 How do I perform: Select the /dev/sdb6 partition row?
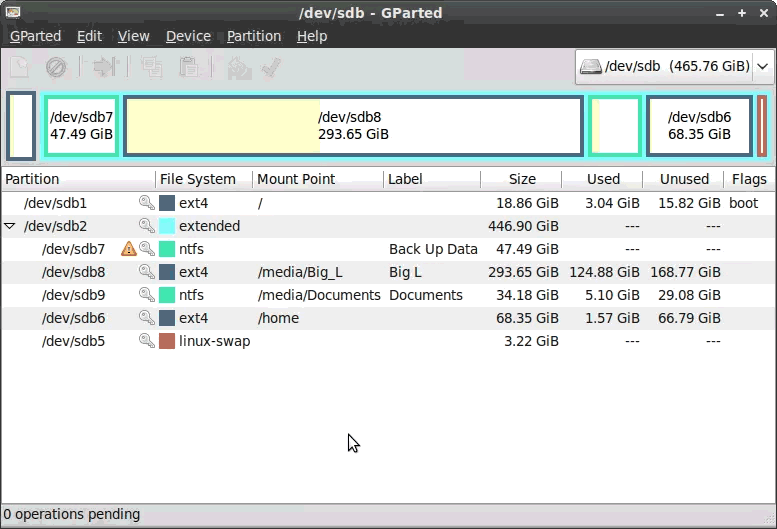(x=388, y=317)
